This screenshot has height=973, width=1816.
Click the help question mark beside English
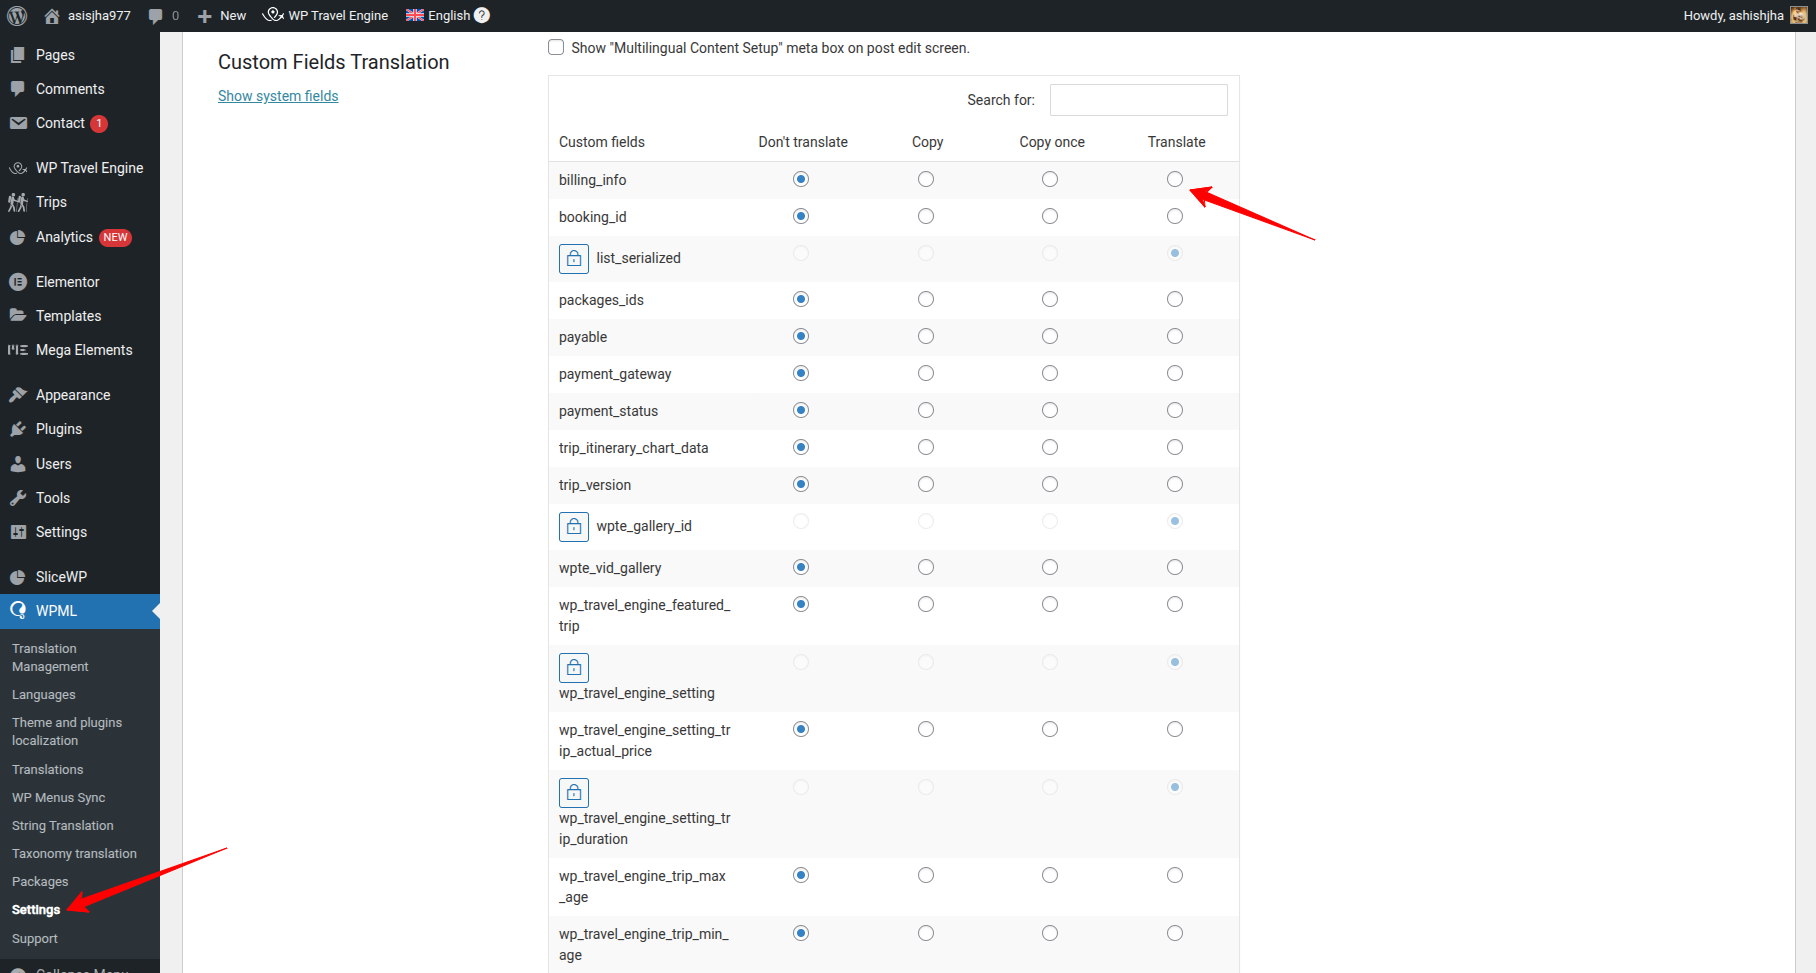pyautogui.click(x=482, y=15)
